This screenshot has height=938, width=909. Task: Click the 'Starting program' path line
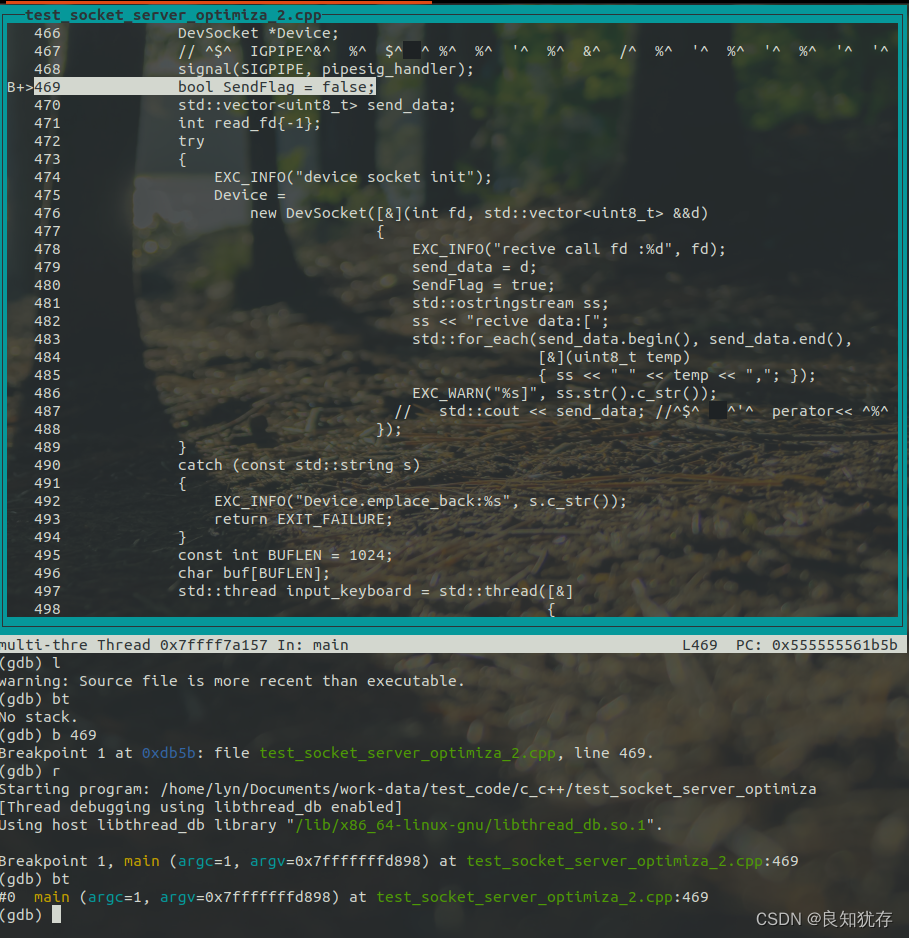tap(408, 789)
